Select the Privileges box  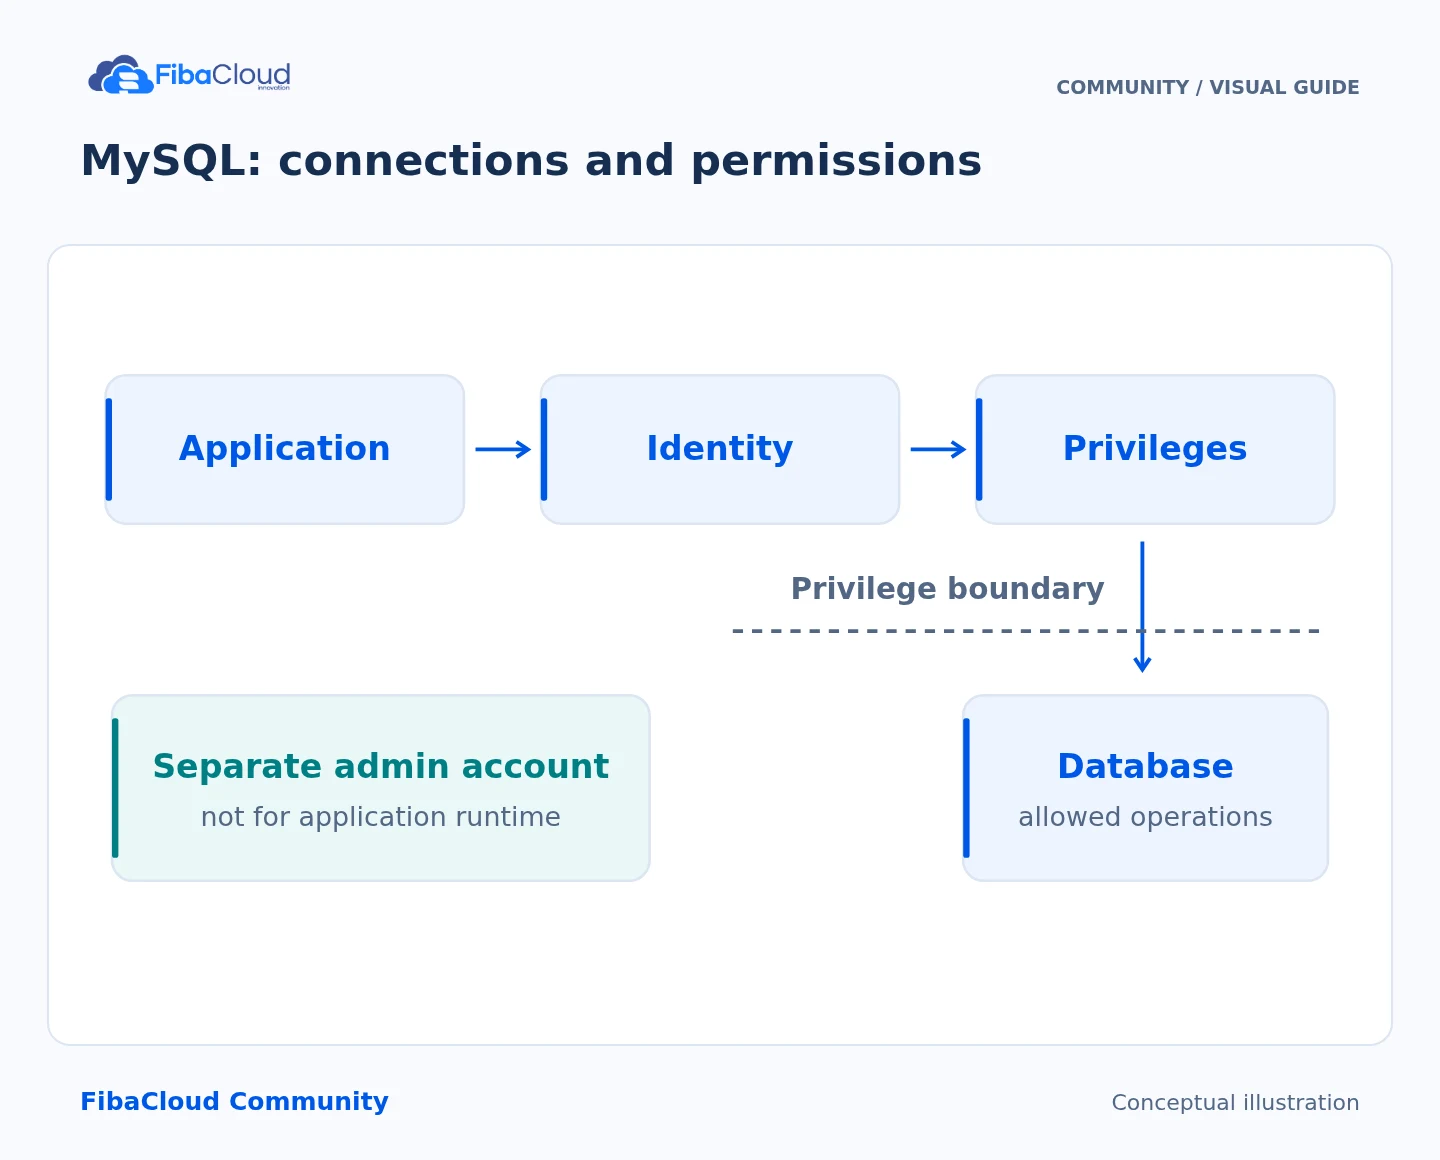click(1155, 449)
